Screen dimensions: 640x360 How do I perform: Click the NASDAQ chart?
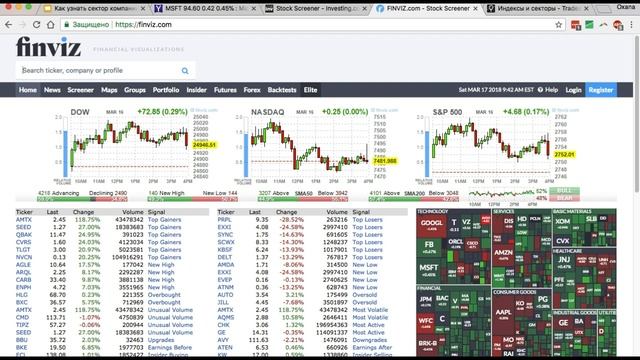pos(316,146)
